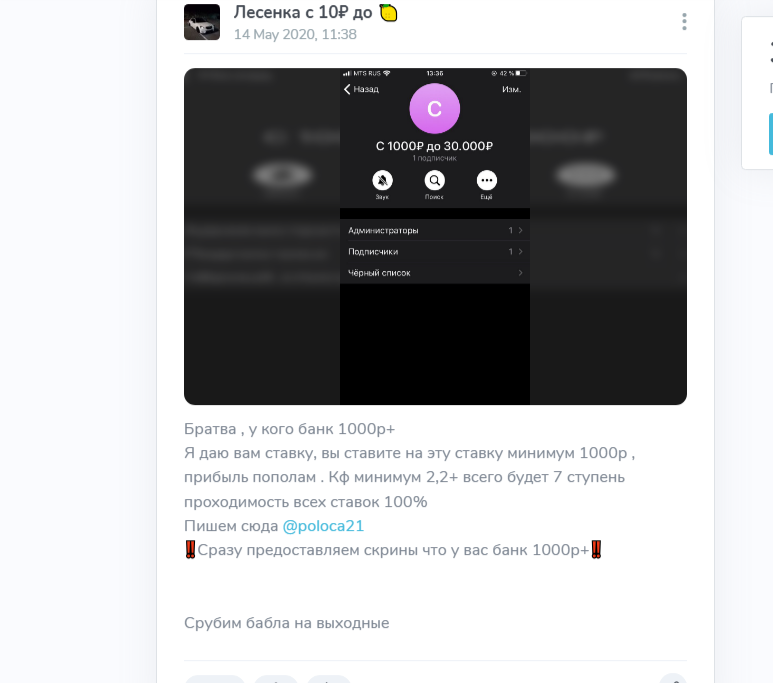Screen dimensions: 773x683
Task: Tap the muted bell sound icon
Action: [x=382, y=180]
